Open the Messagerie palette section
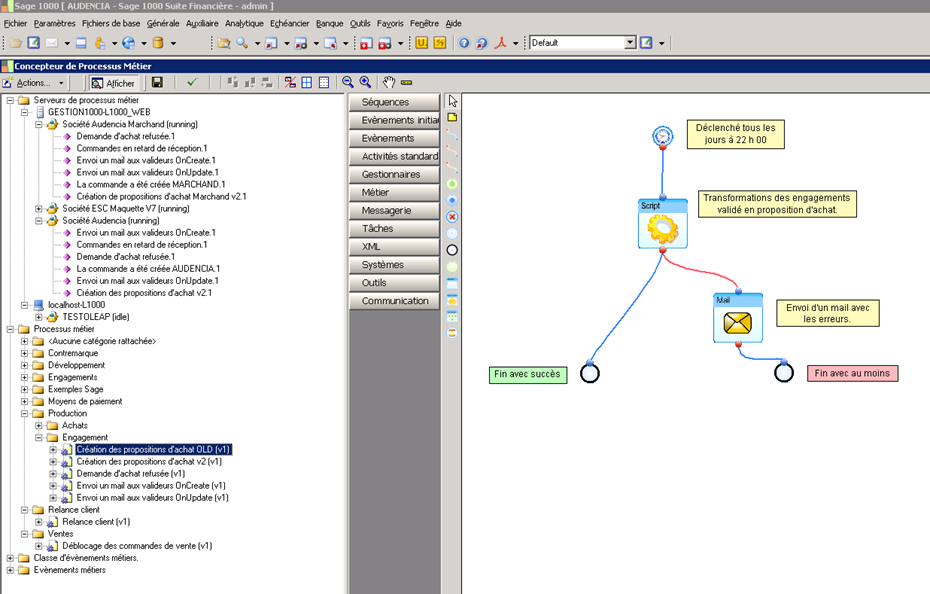The height and width of the screenshot is (594, 930). tap(394, 211)
